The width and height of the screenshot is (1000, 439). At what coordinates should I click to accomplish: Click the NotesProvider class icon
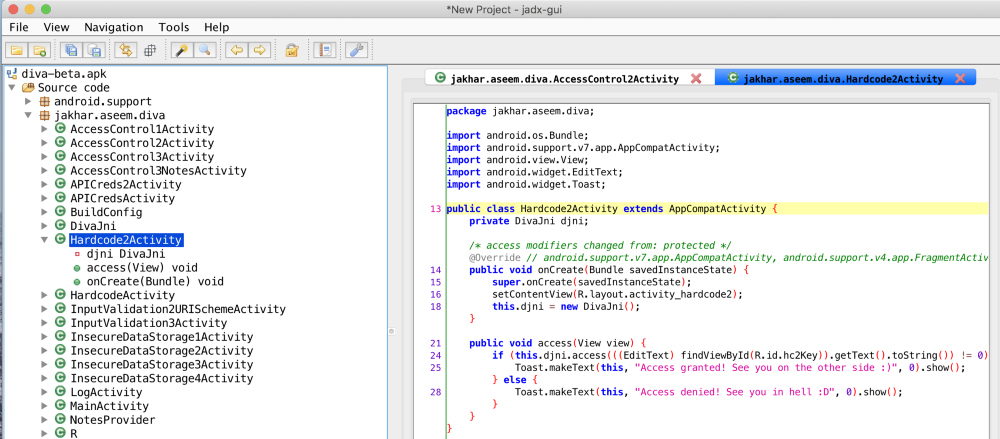[61, 420]
